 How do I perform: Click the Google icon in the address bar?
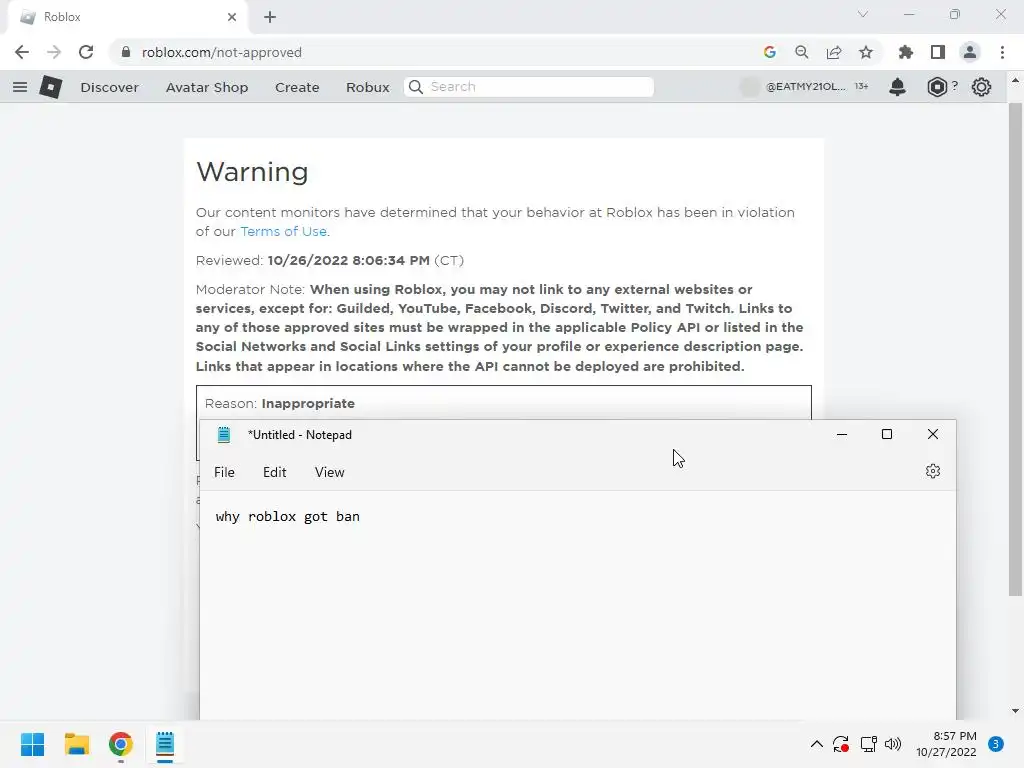(769, 52)
